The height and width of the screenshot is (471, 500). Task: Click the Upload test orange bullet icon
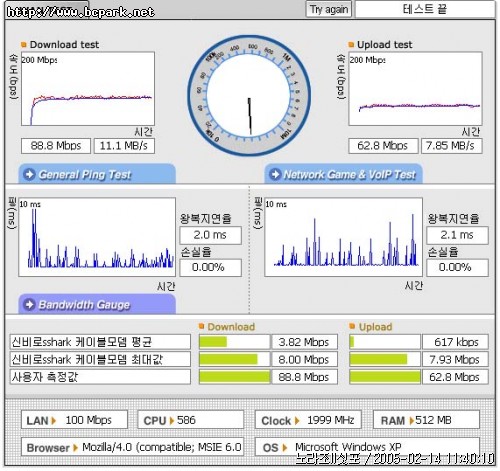point(351,44)
